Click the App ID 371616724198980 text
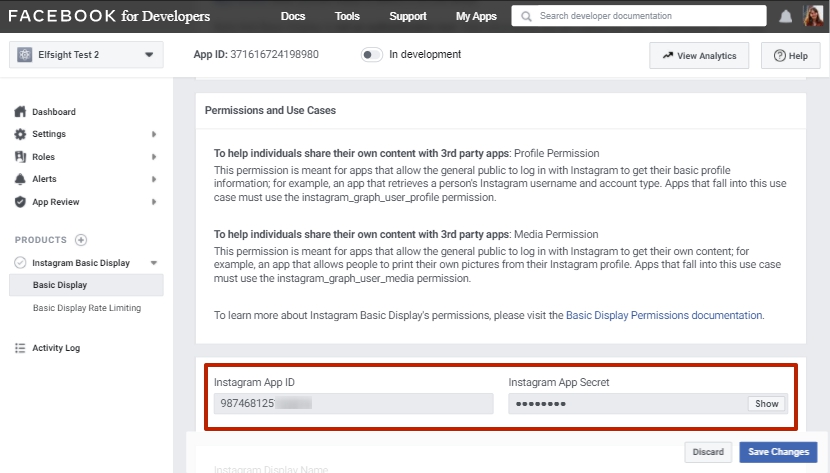Screen dimensions: 830x473 tap(256, 54)
